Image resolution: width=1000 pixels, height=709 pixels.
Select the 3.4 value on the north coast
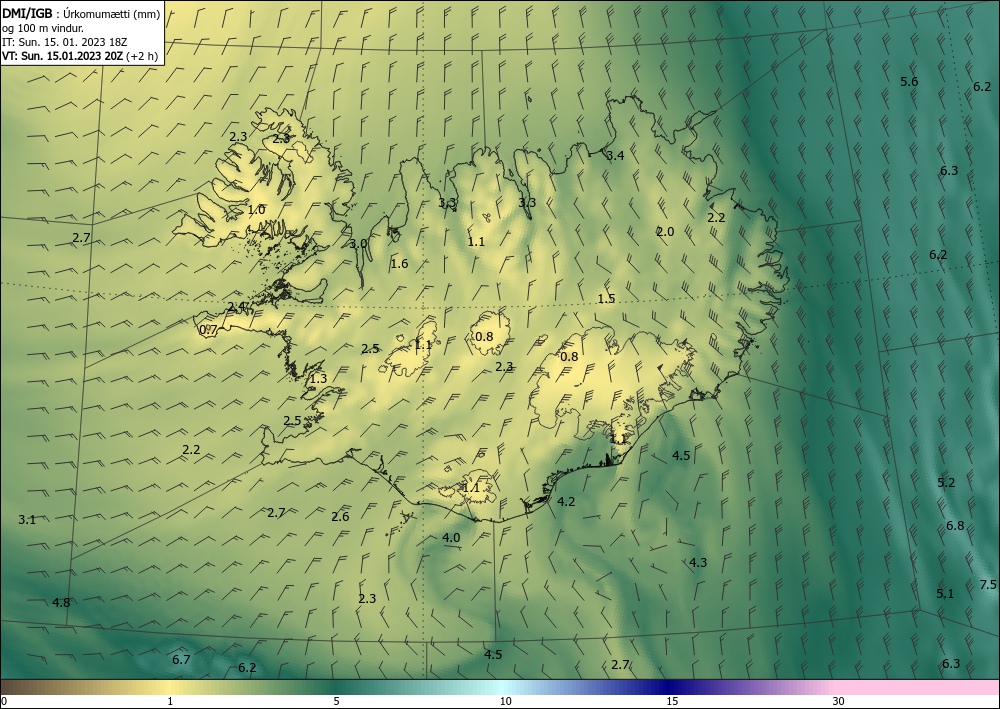point(615,156)
